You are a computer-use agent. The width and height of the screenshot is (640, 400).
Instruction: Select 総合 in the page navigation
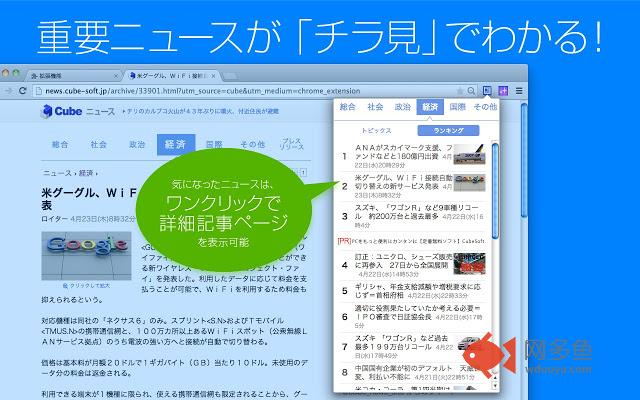point(60,144)
